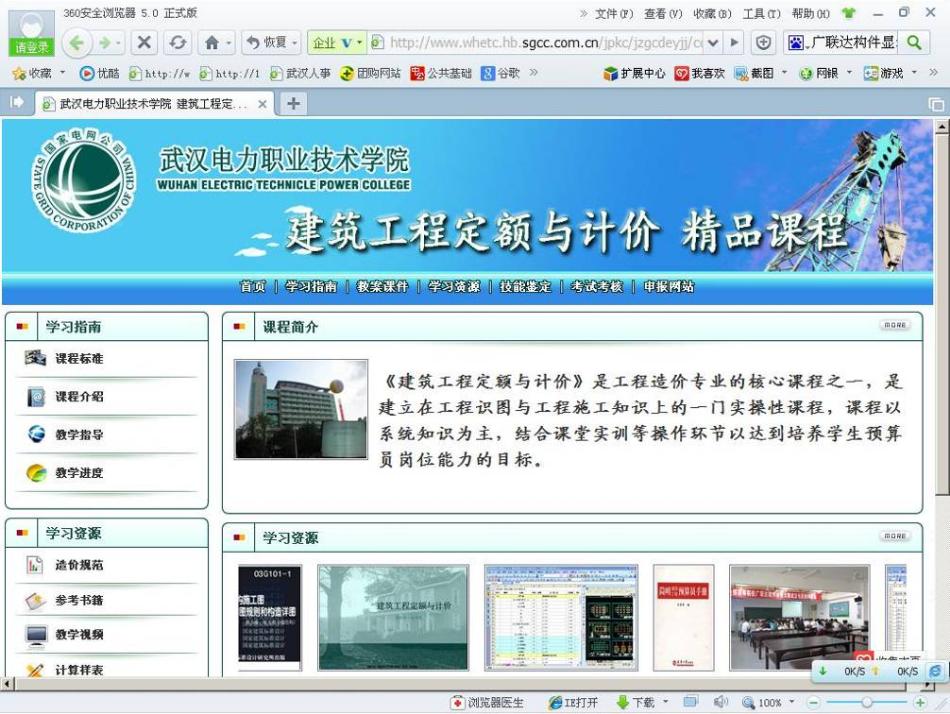Image resolution: width=950 pixels, height=714 pixels.
Task: Open the 优酷 bookmark
Action: [x=100, y=73]
